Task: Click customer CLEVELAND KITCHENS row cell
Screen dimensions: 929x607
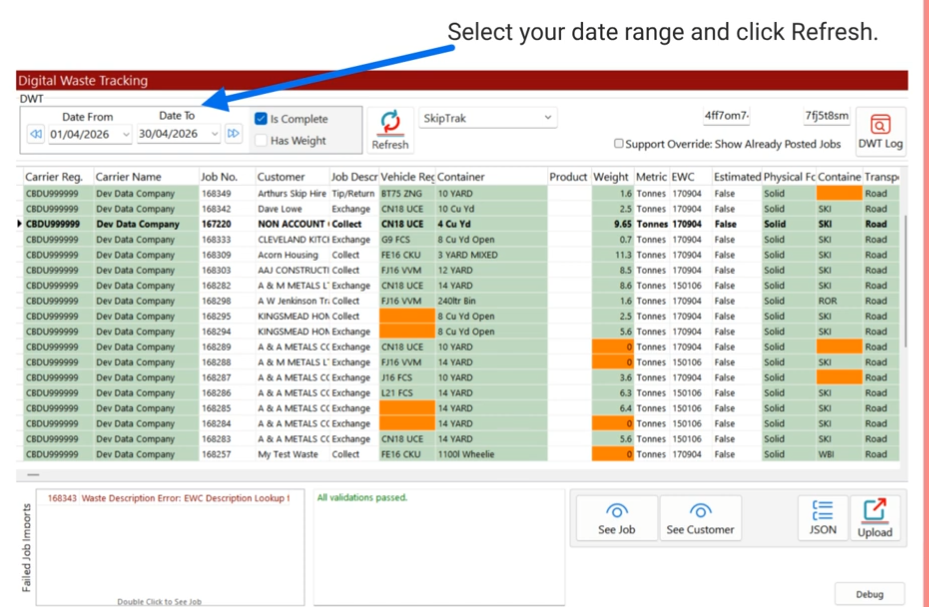Action: [292, 239]
